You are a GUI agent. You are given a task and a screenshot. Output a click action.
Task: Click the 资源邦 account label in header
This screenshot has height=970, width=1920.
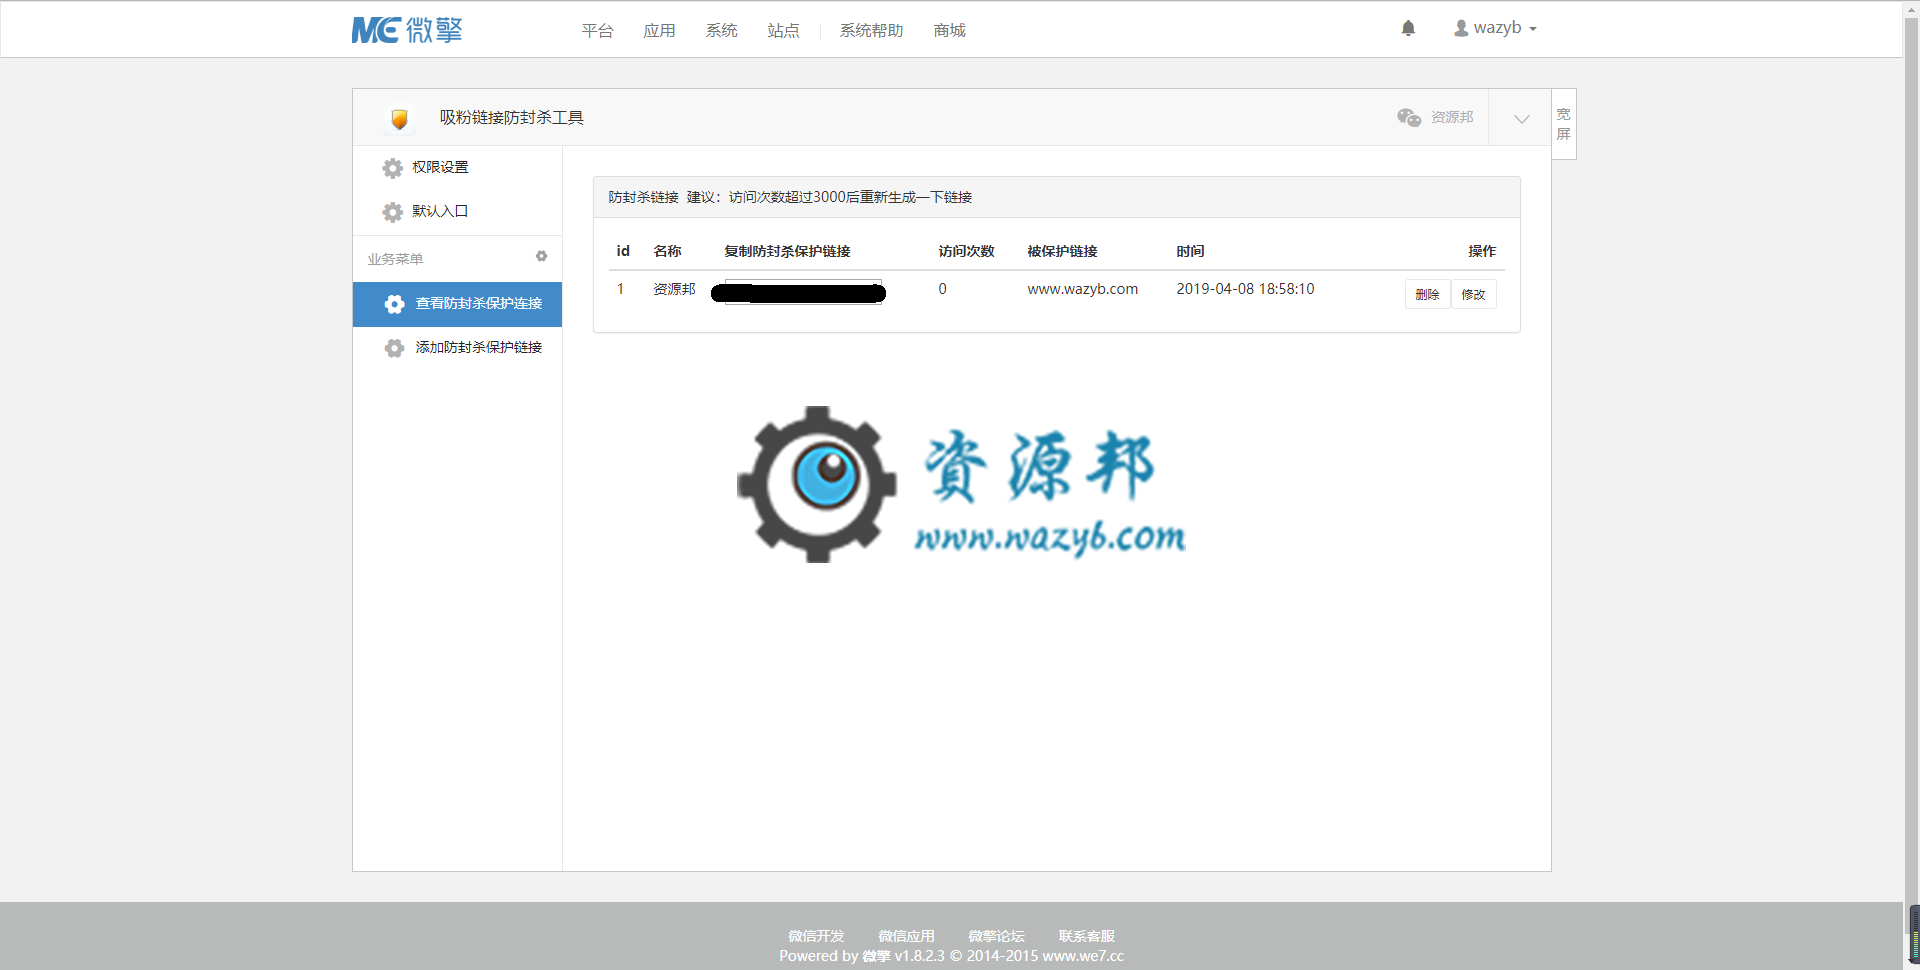click(x=1452, y=117)
